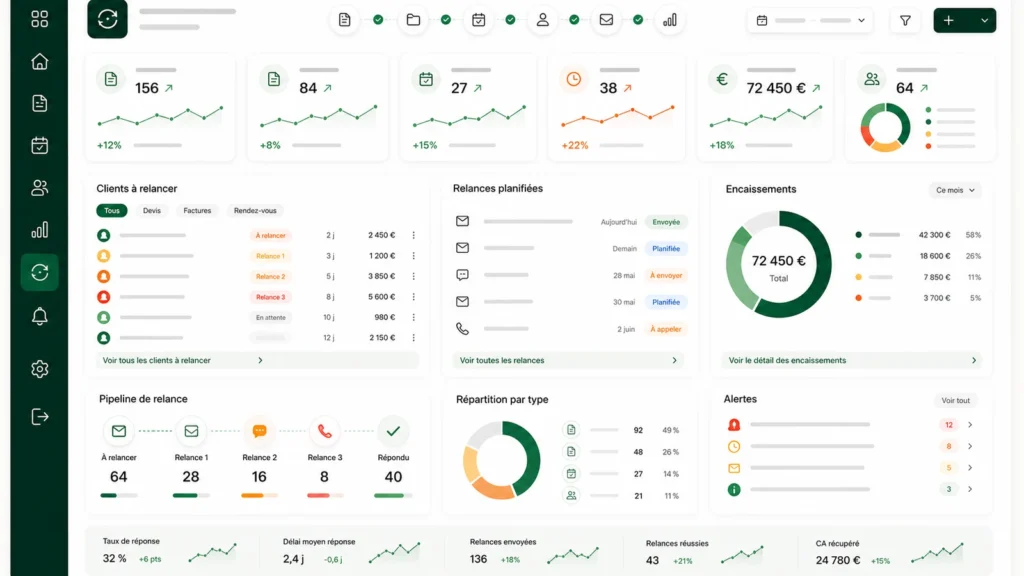Image resolution: width=1024 pixels, height=576 pixels.
Task: Click the phone icon in Relances planifiées
Action: [462, 328]
